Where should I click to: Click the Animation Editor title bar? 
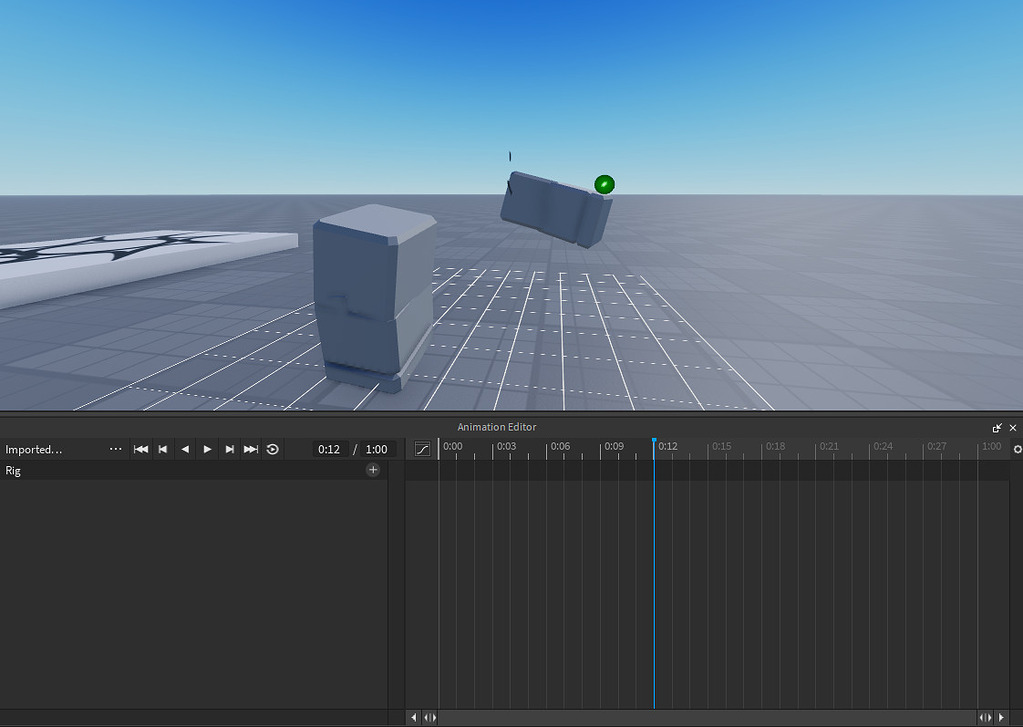click(x=497, y=427)
